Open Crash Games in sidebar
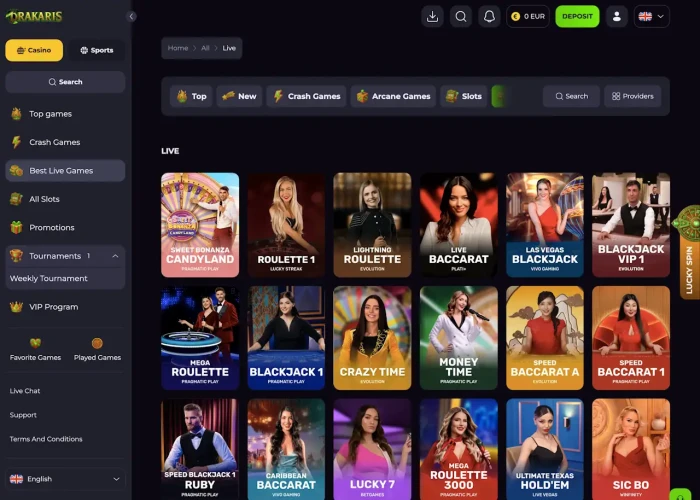700x500 pixels. point(65,142)
